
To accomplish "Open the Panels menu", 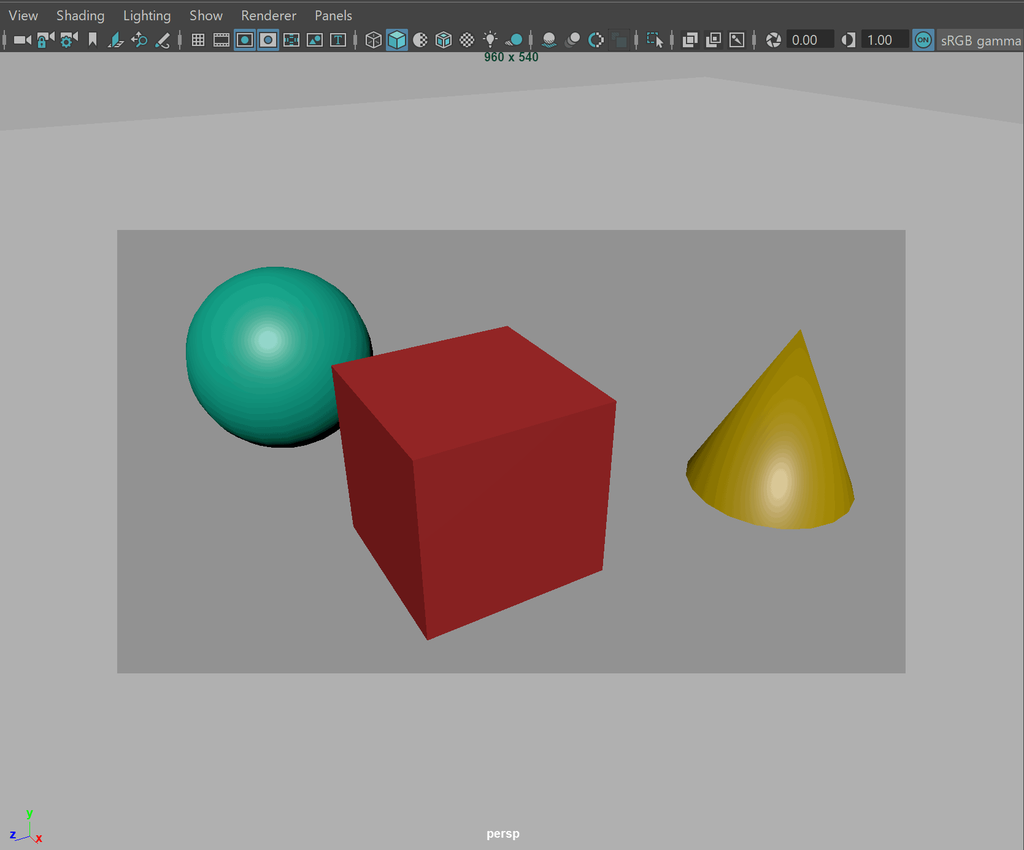I will (x=333, y=15).
